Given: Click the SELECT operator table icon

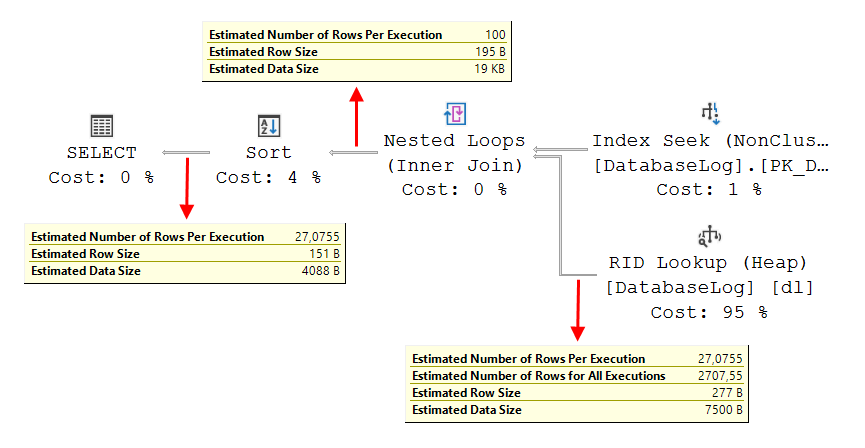Looking at the screenshot, I should (101, 126).
